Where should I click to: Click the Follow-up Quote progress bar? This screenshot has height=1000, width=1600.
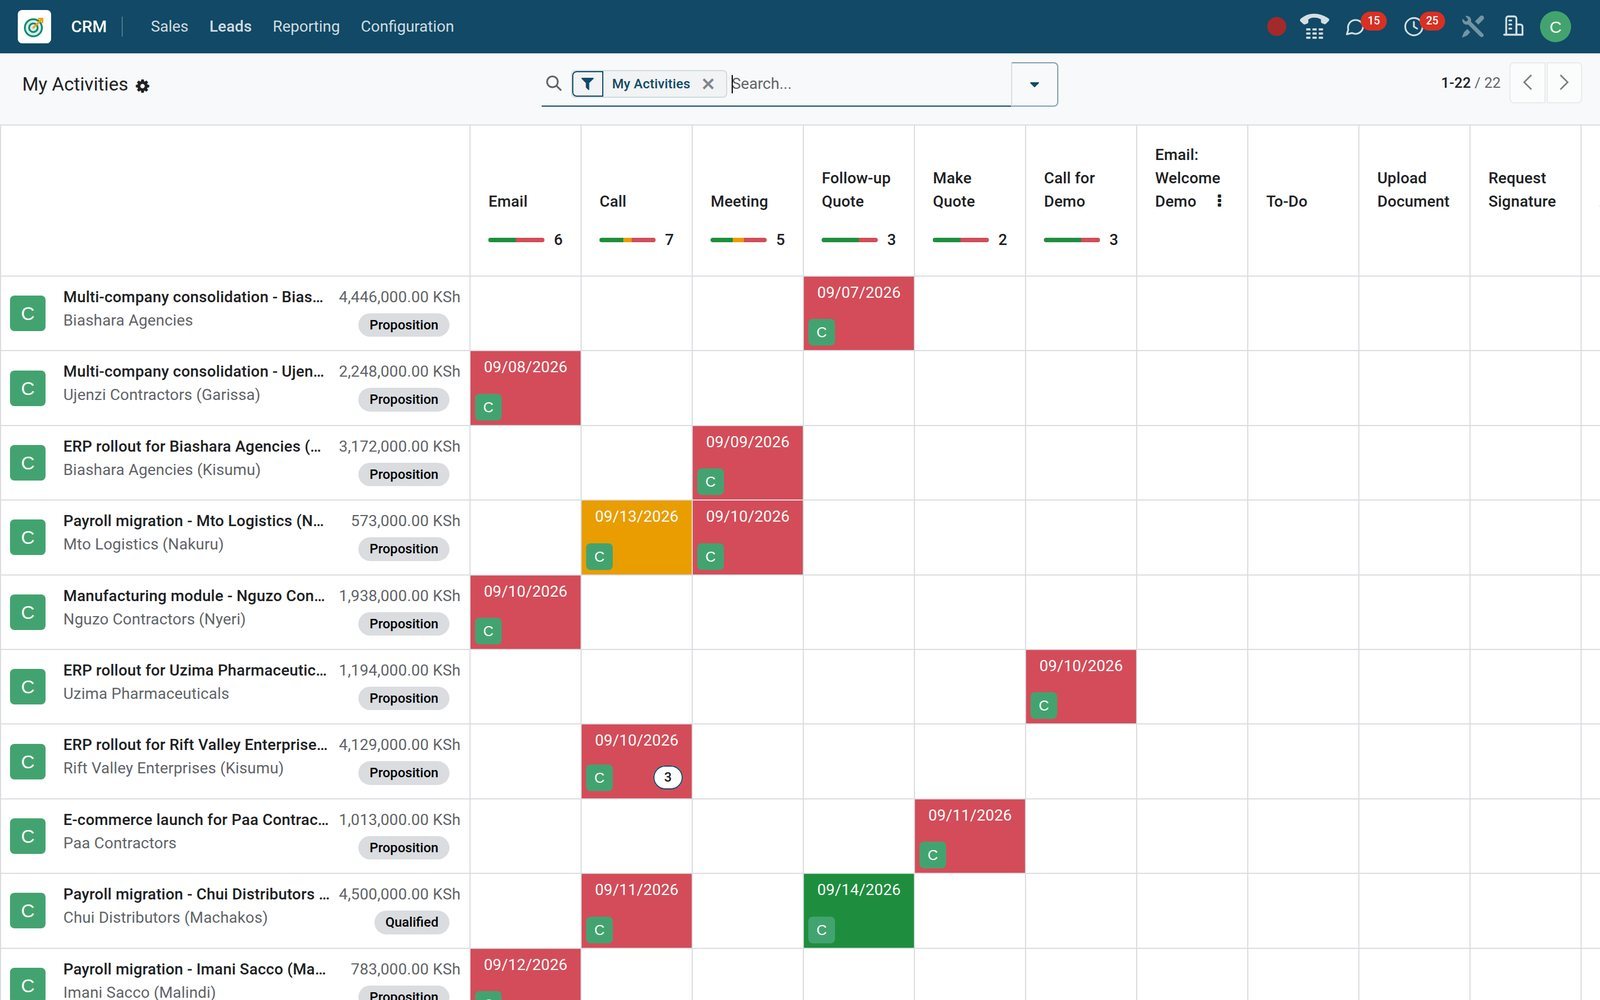point(849,240)
